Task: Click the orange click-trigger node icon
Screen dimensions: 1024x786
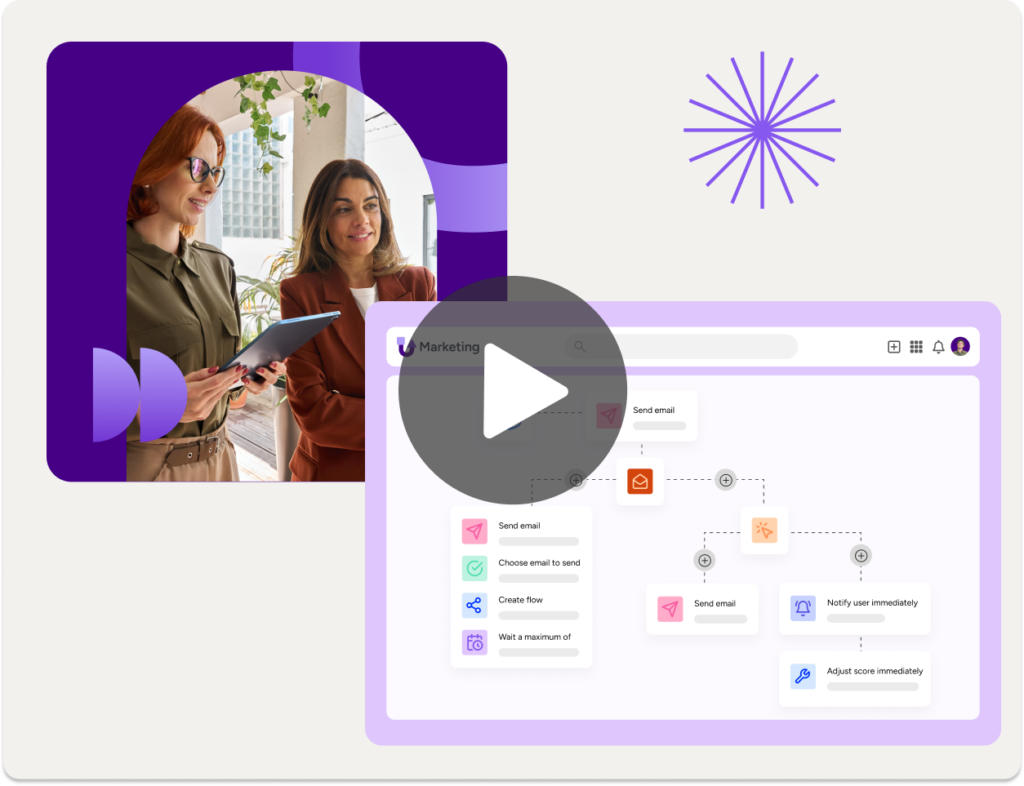Action: pos(764,530)
